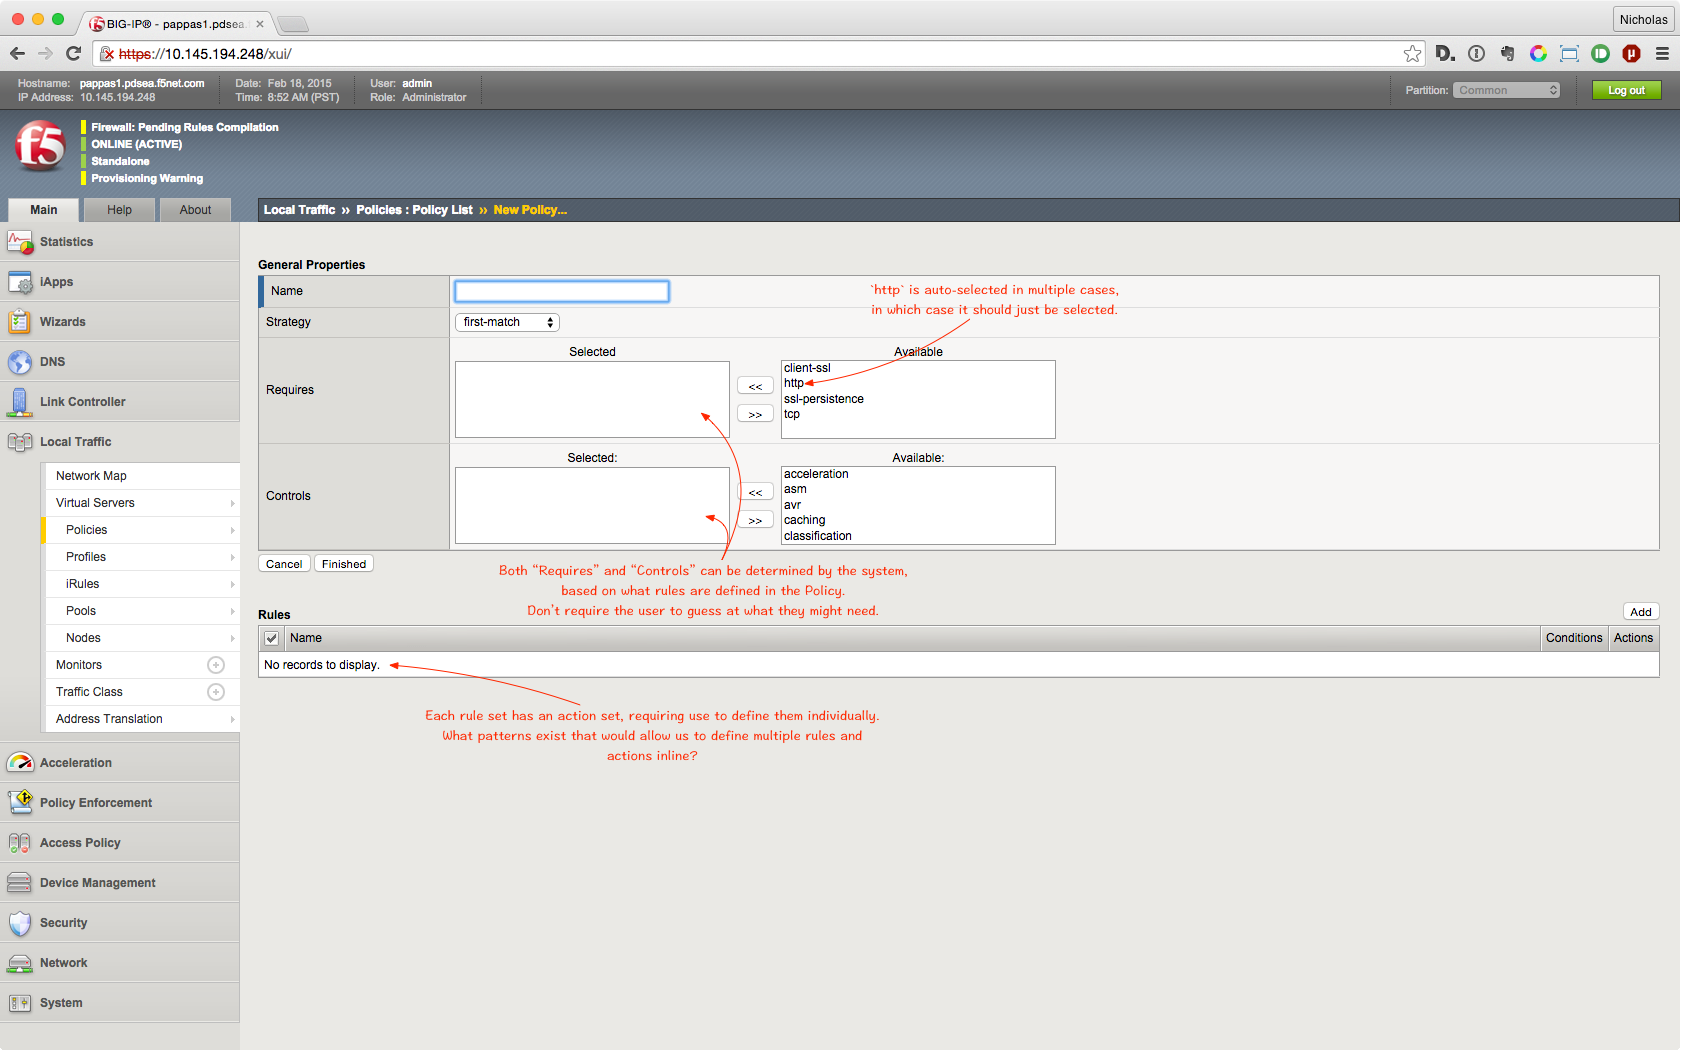Open the Partition Common dropdown
The height and width of the screenshot is (1054, 1684).
click(1506, 90)
